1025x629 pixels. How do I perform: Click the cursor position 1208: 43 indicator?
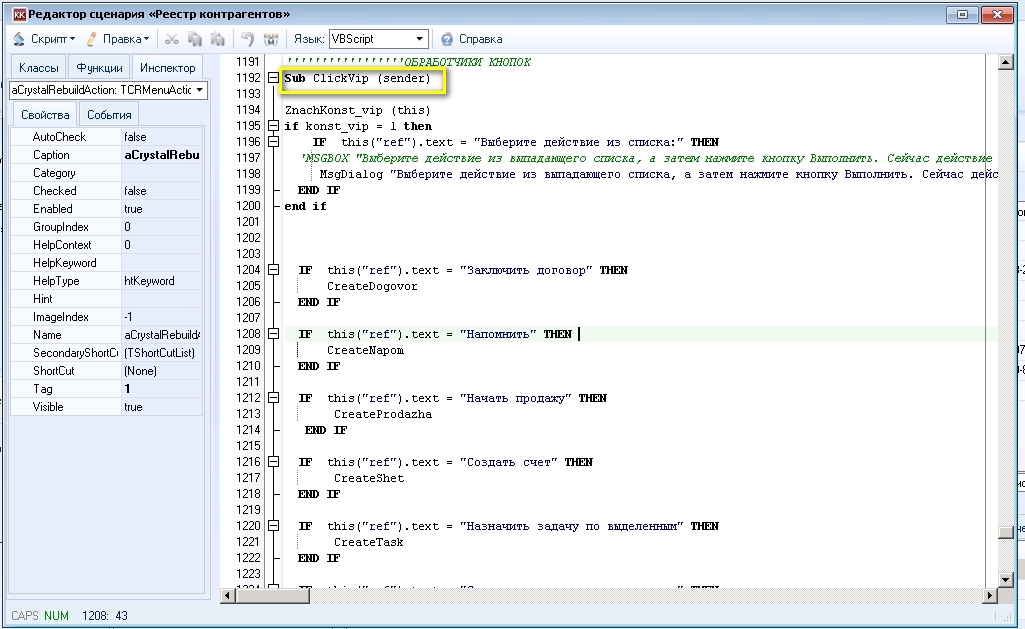point(105,616)
